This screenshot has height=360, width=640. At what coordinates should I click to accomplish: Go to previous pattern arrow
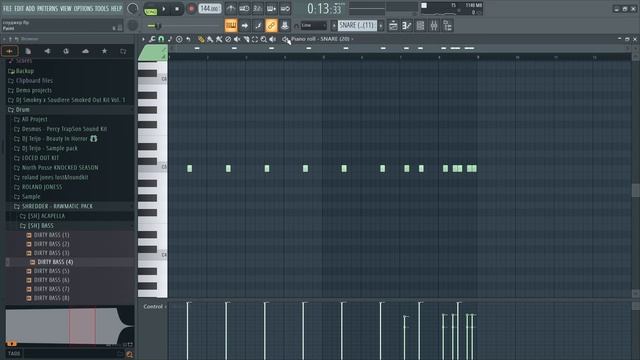pos(334,26)
